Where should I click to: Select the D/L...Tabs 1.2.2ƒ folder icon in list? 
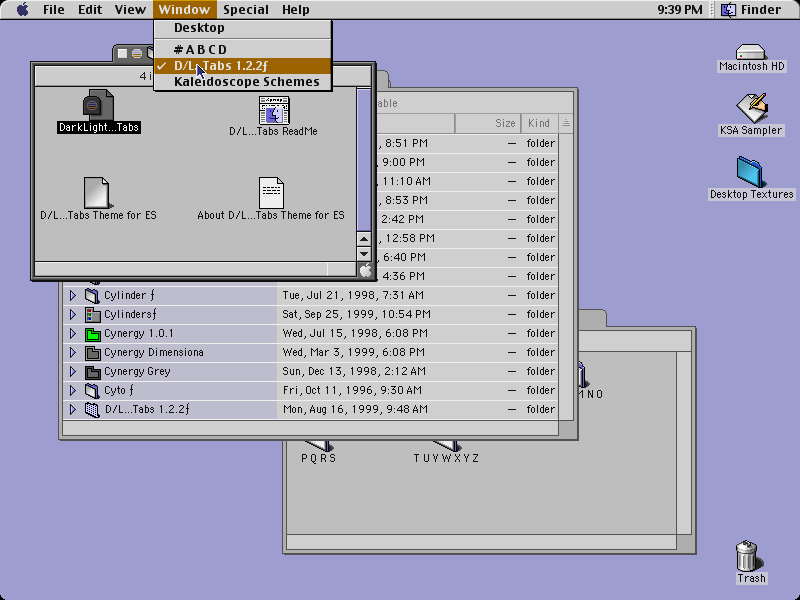point(92,410)
